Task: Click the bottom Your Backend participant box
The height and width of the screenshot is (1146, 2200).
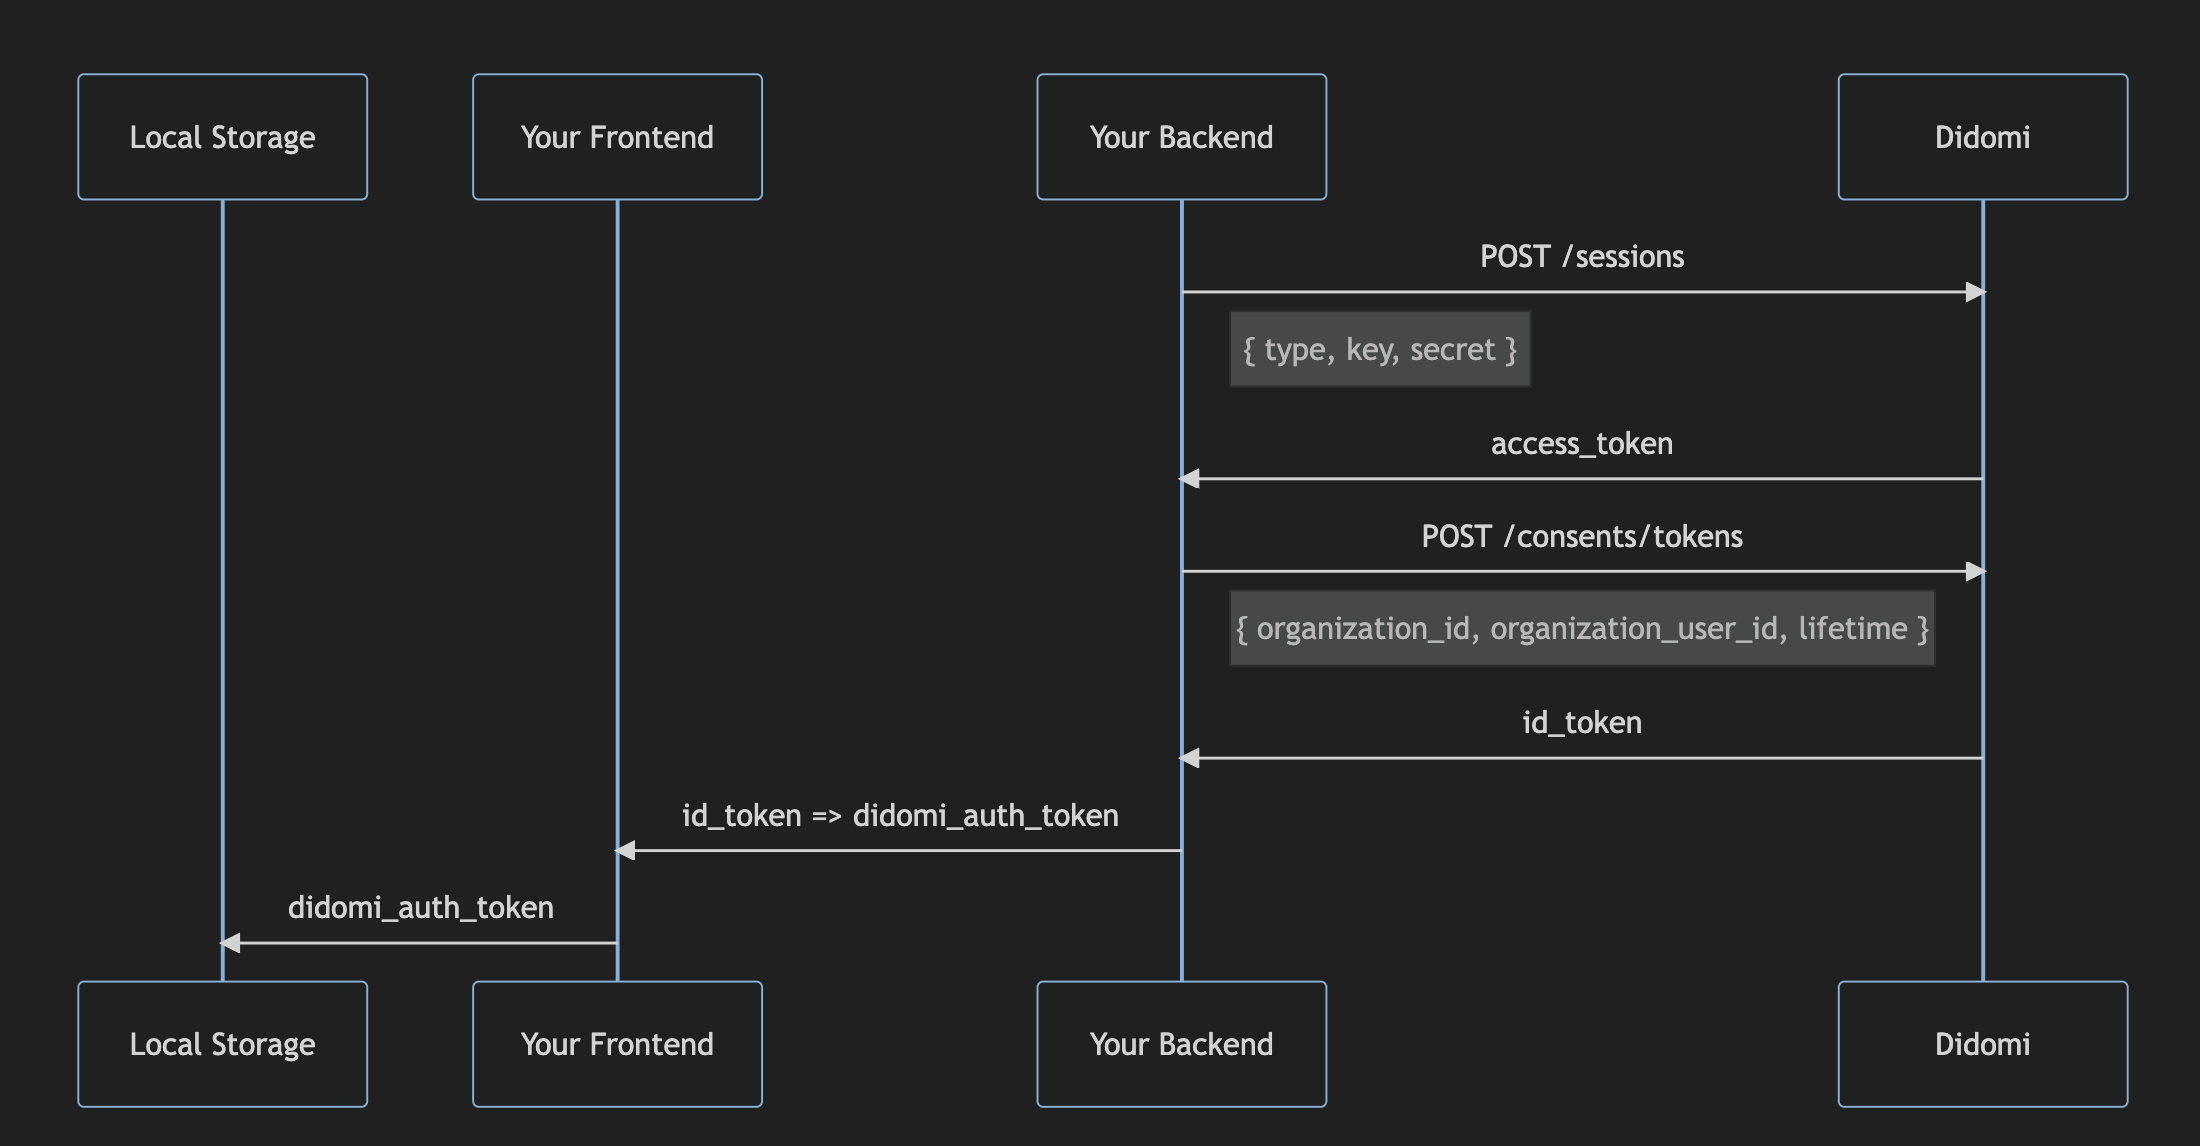Action: click(x=1181, y=1044)
